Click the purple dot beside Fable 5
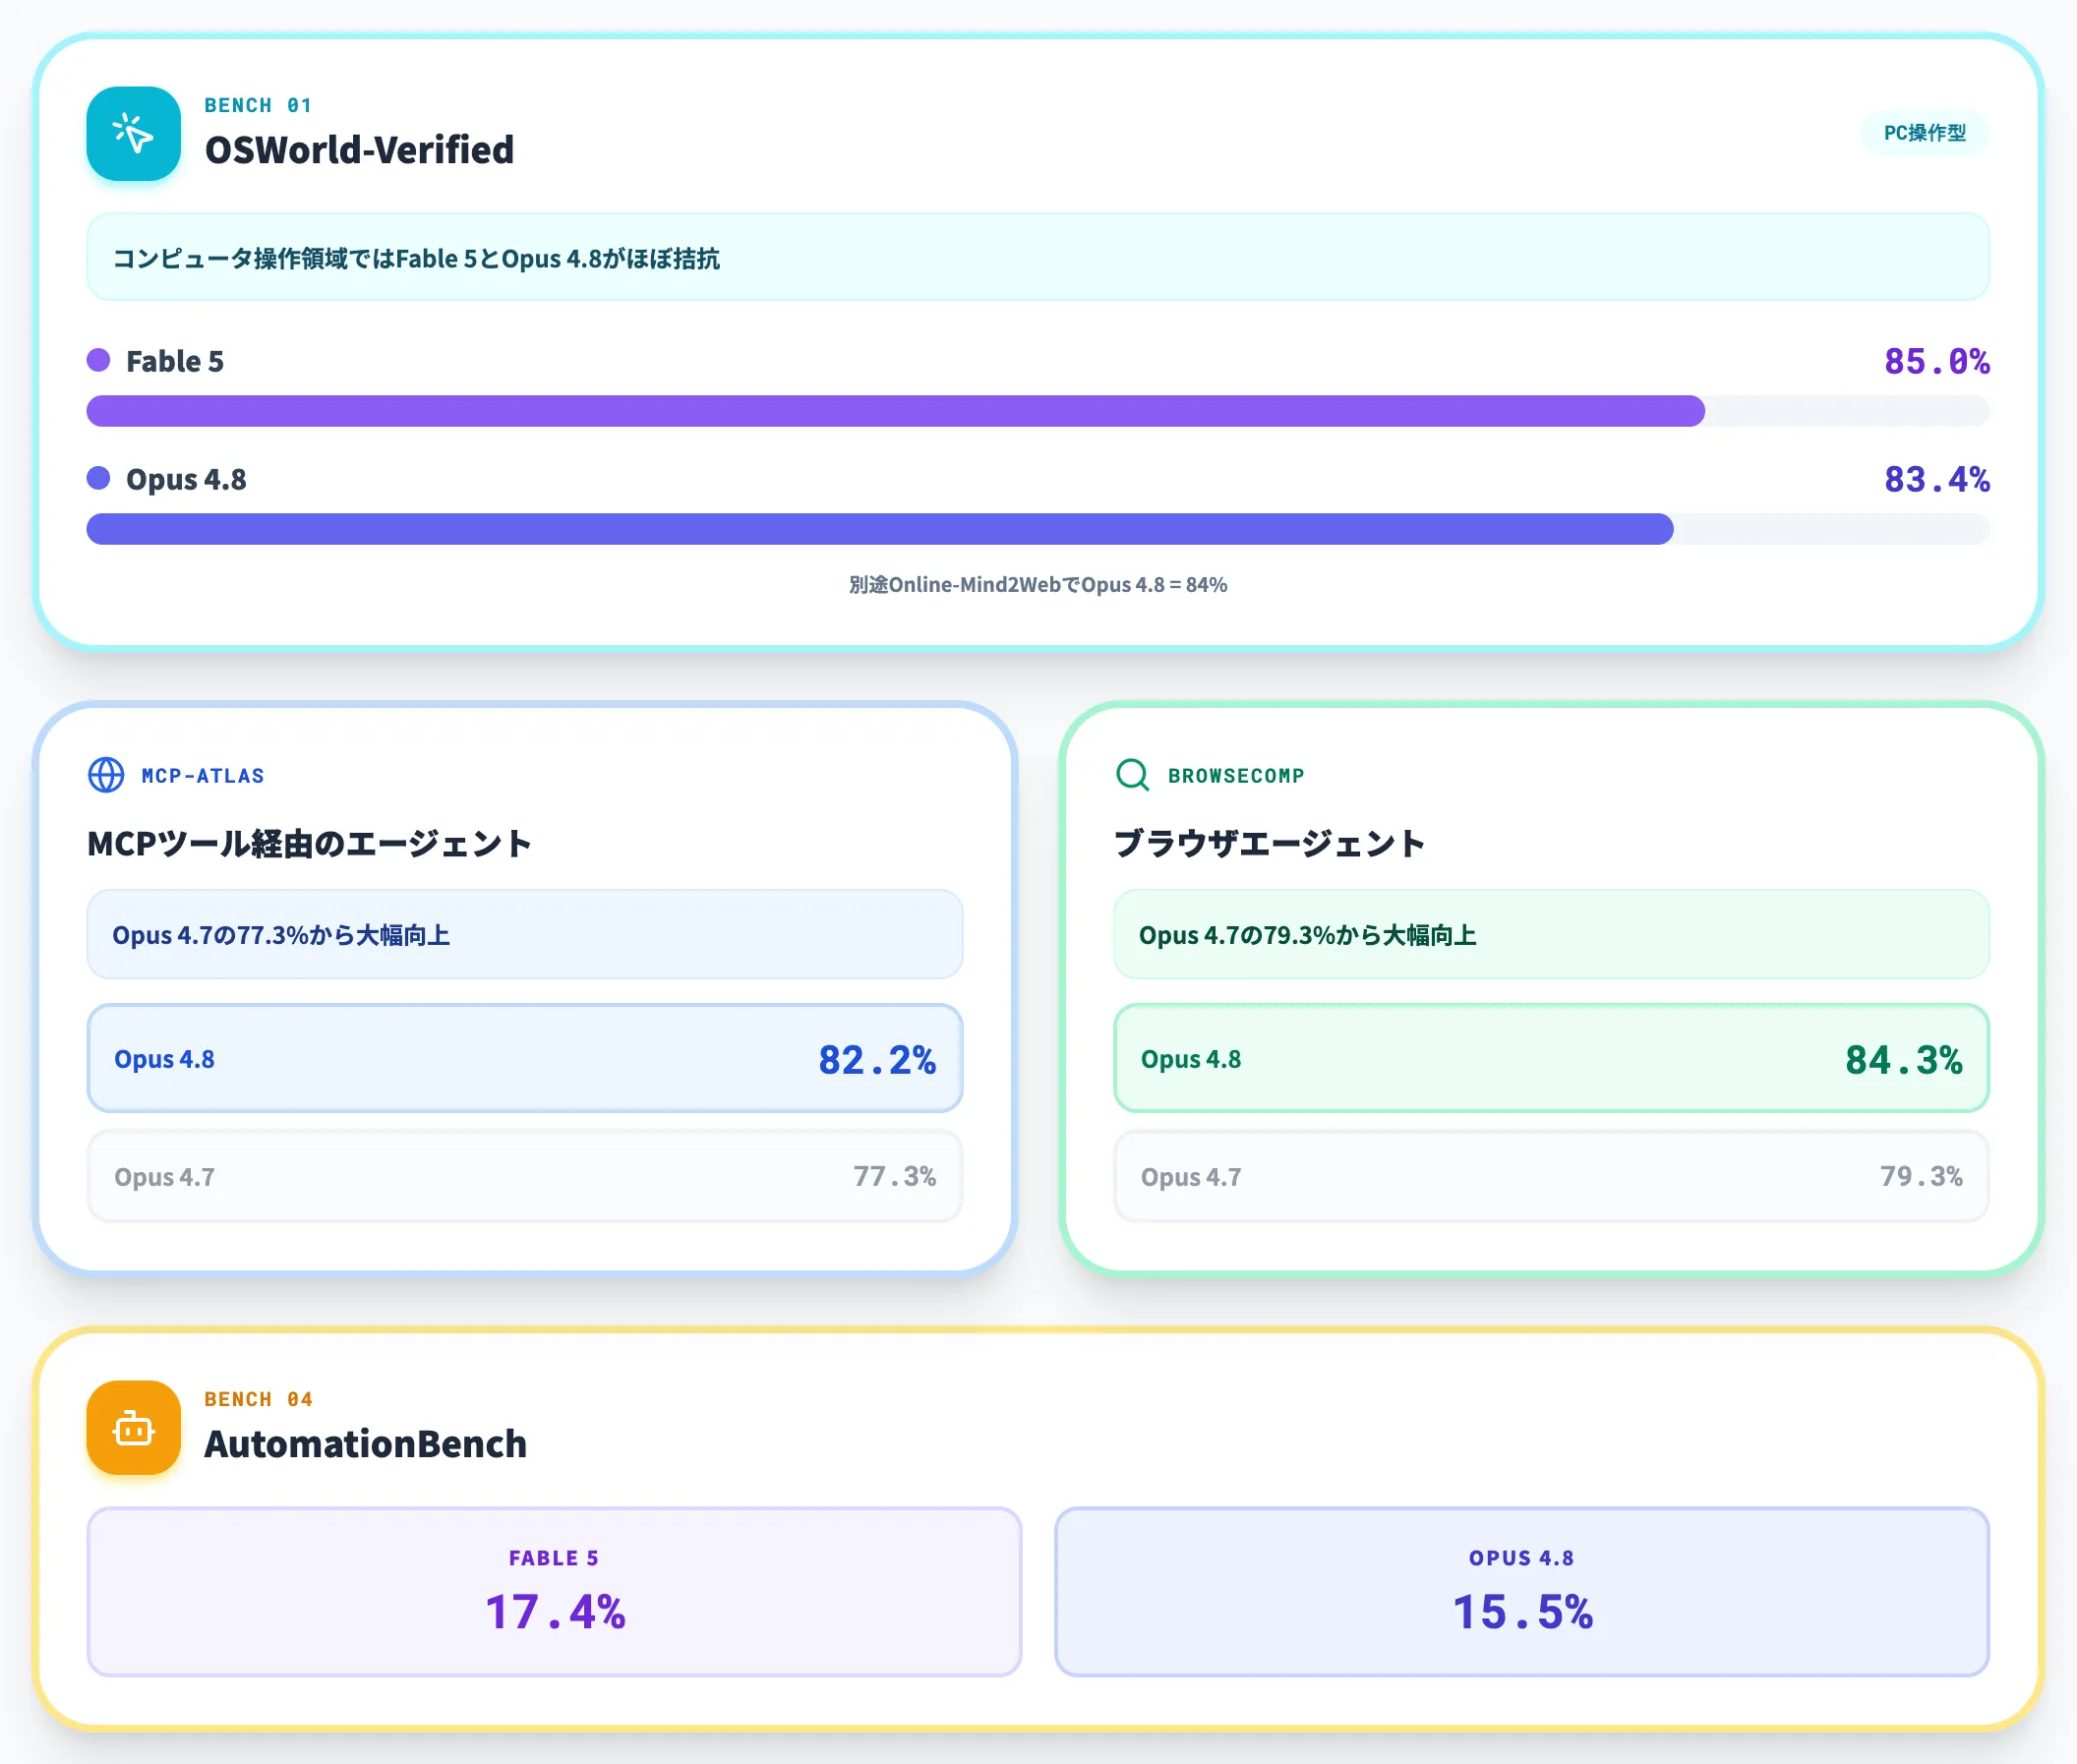The width and height of the screenshot is (2077, 1764). tap(98, 360)
